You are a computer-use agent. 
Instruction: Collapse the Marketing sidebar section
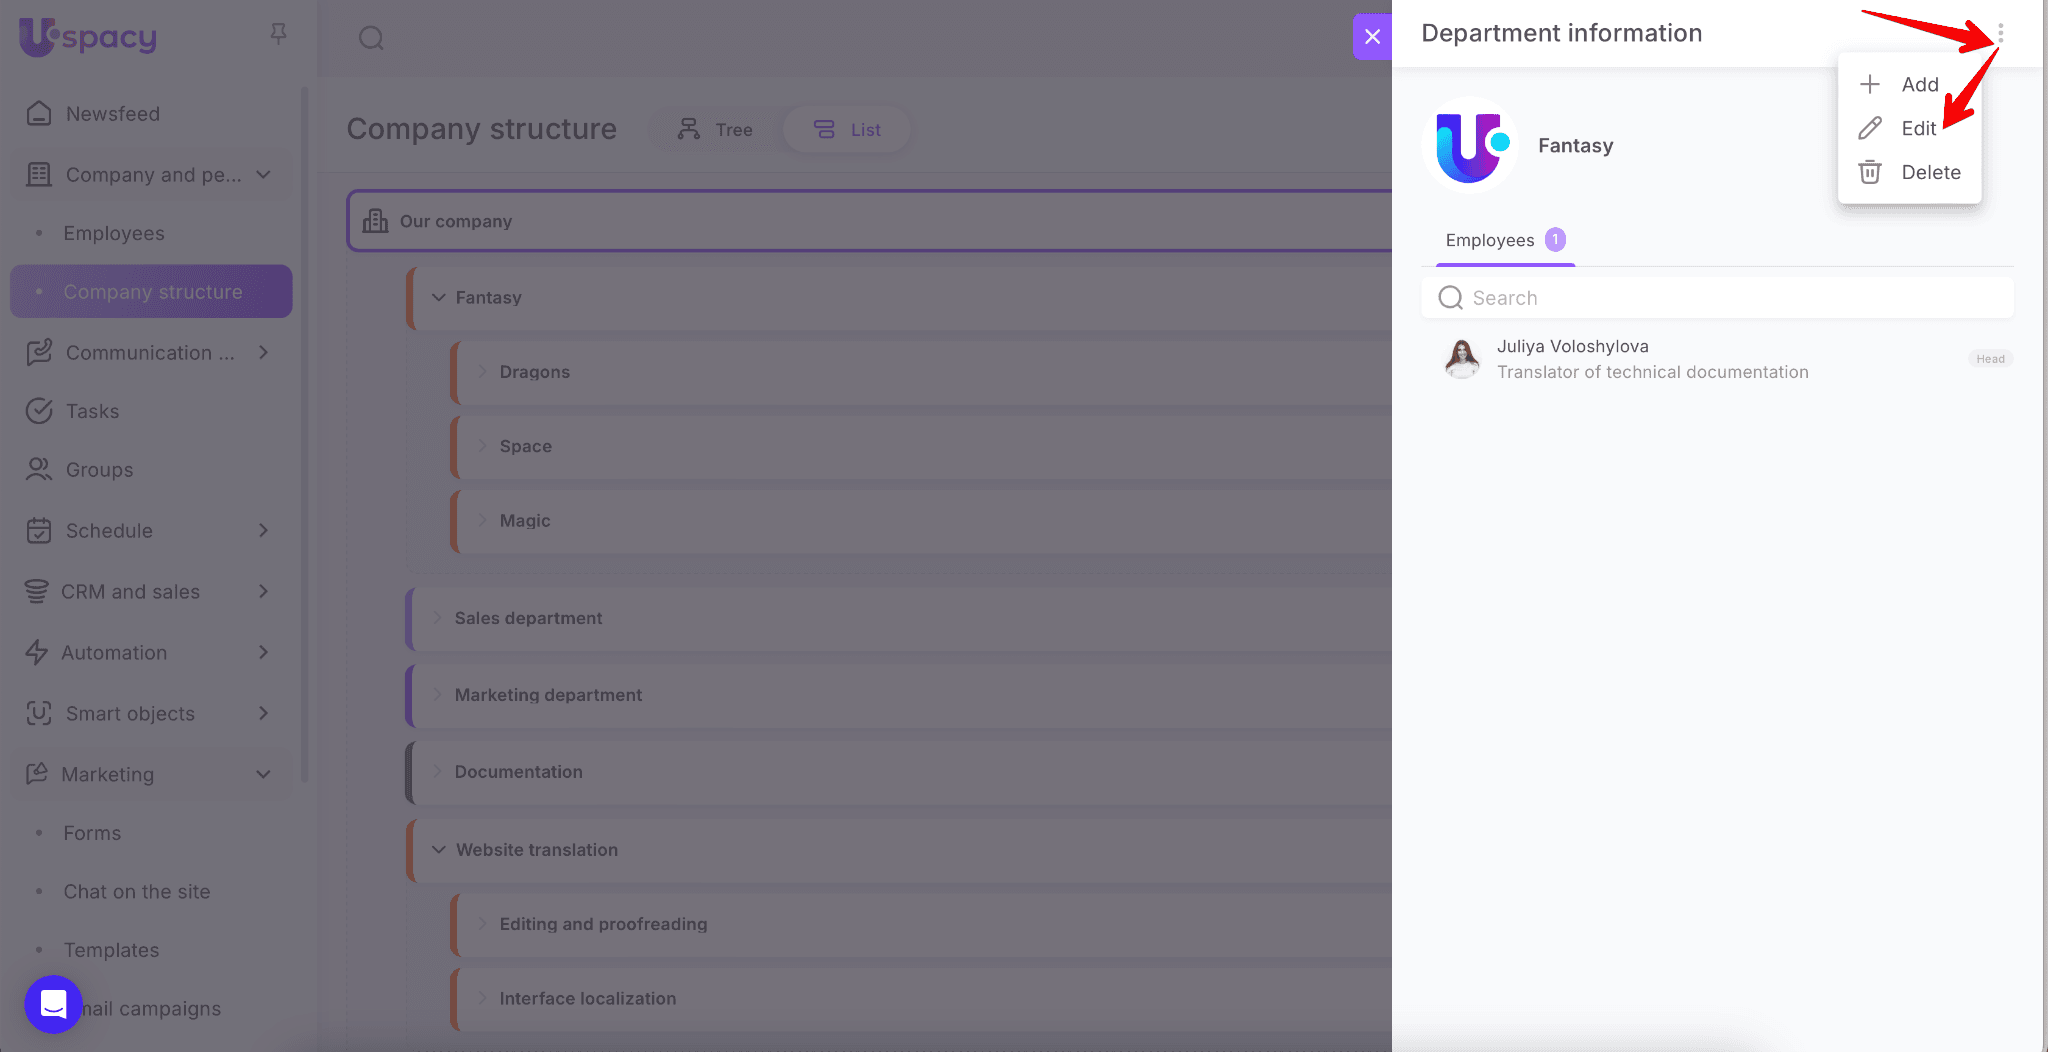tap(263, 774)
